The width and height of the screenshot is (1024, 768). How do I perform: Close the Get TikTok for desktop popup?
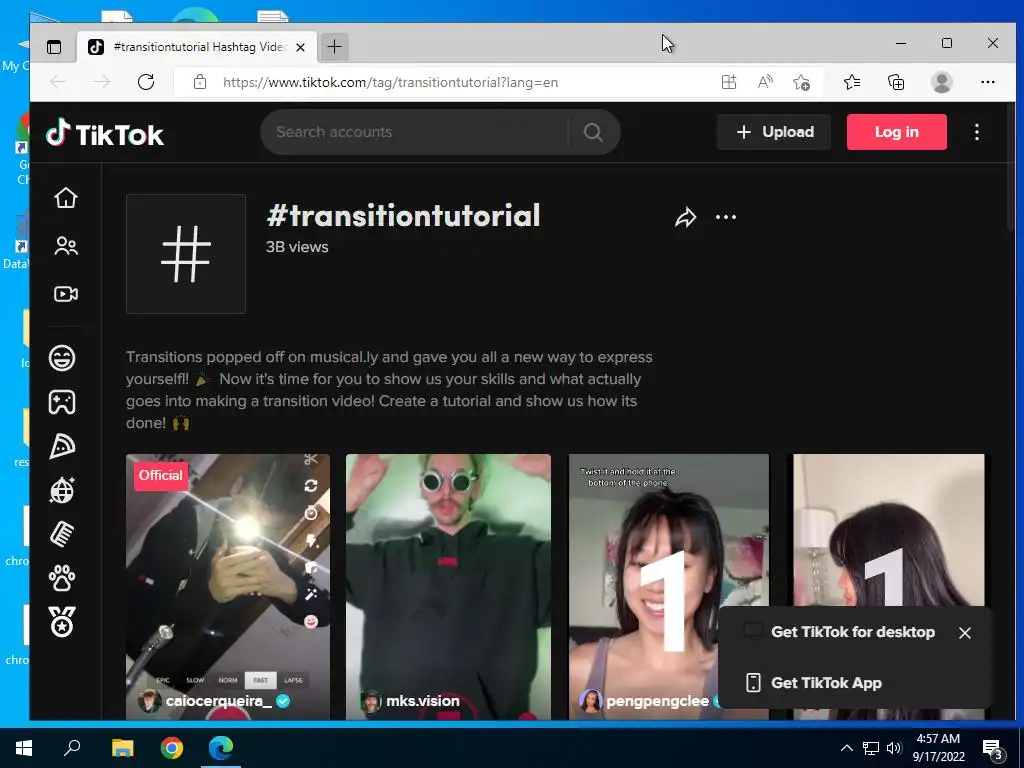click(x=965, y=633)
